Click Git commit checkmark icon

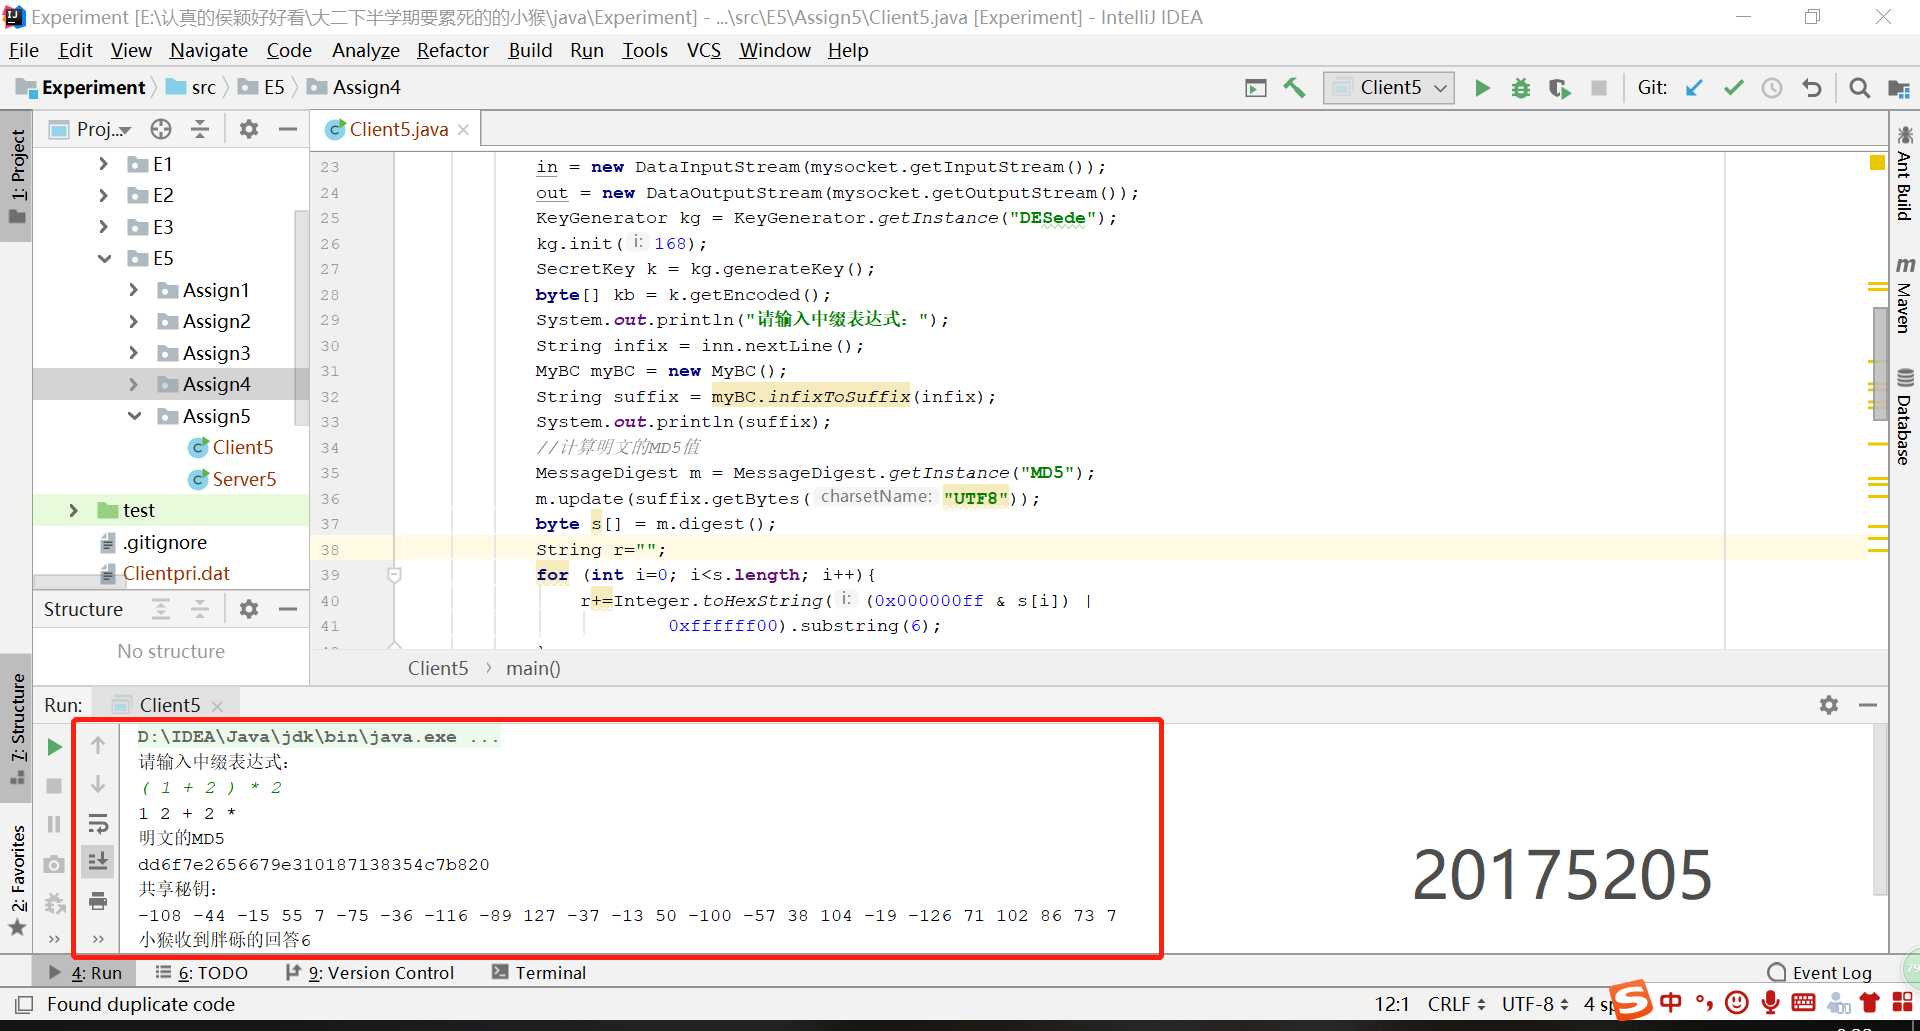[x=1733, y=88]
